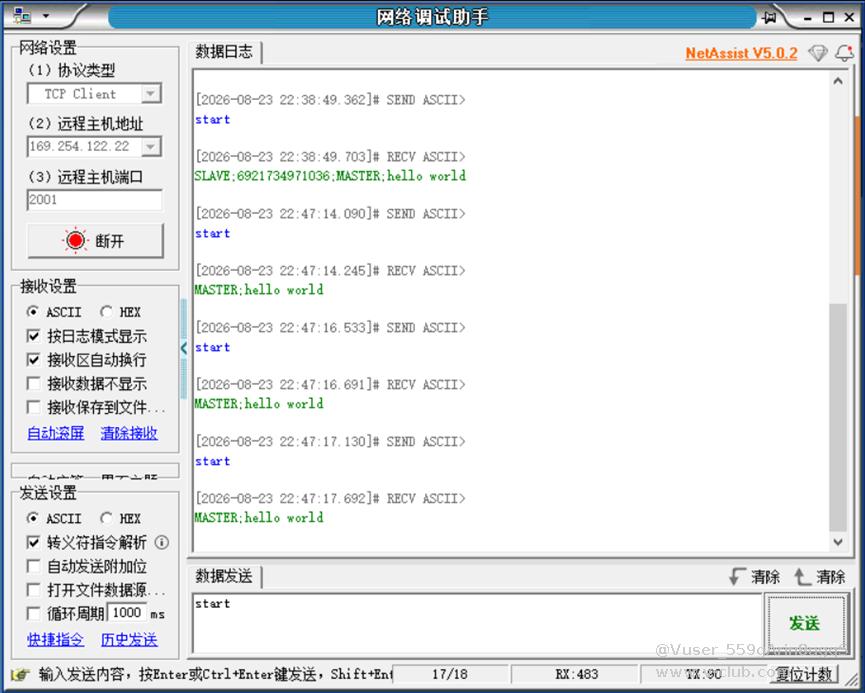Click the clear-down arrow icon in send panel
This screenshot has height=693, width=865.
(737, 577)
